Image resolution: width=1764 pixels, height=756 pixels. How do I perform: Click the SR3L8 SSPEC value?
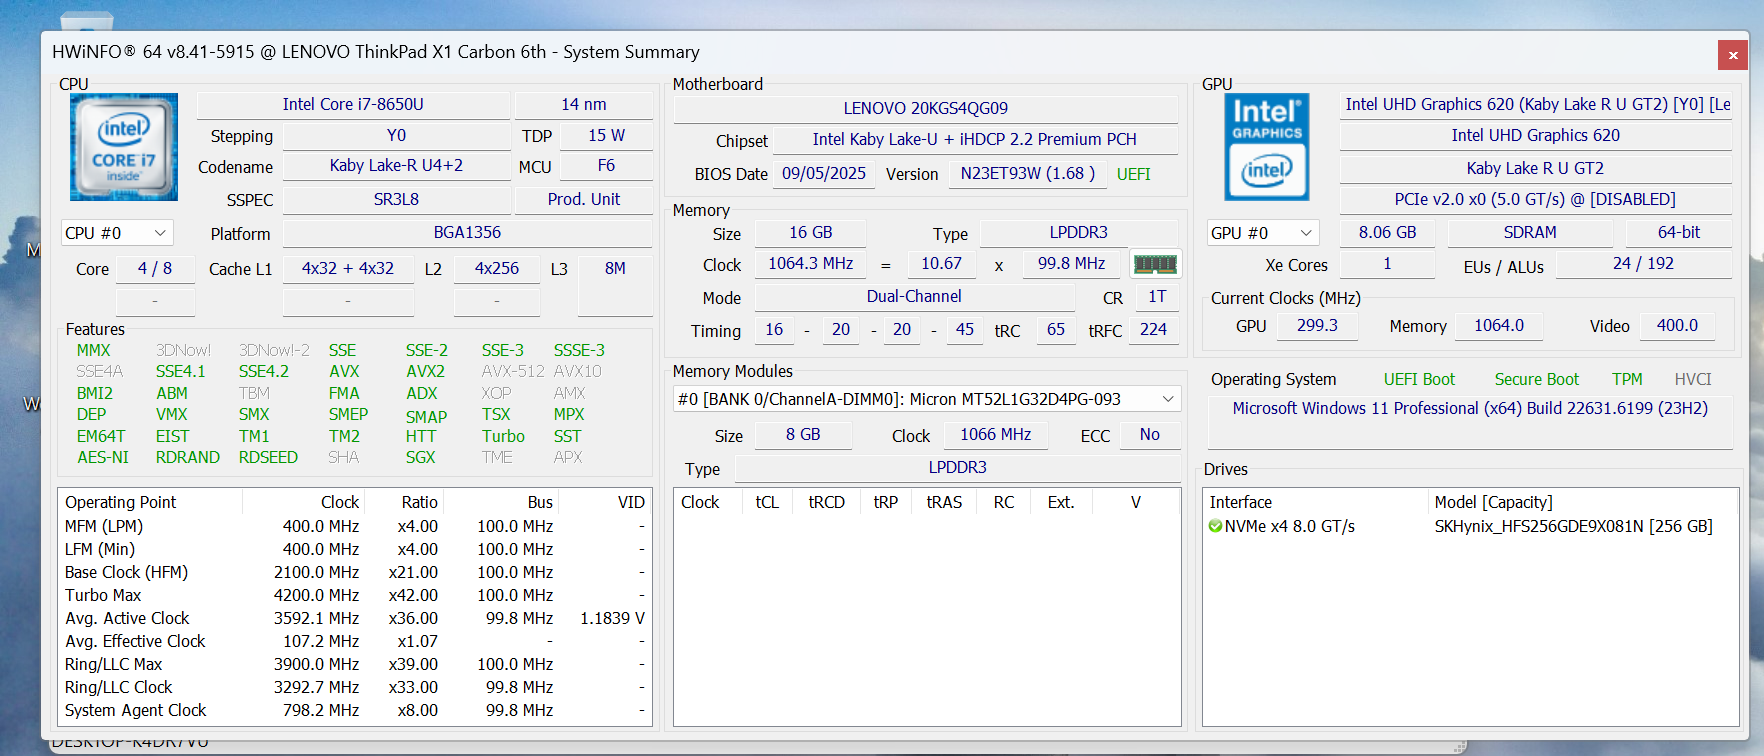[397, 199]
